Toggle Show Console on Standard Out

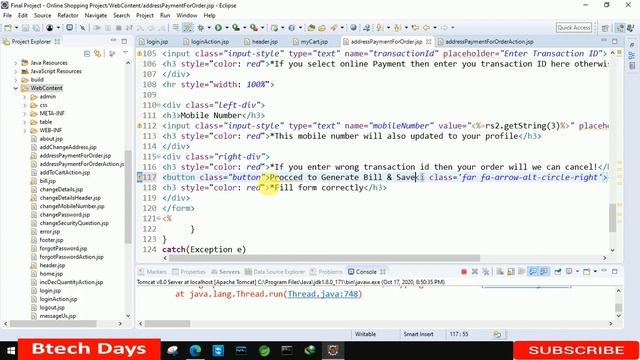click(533, 271)
